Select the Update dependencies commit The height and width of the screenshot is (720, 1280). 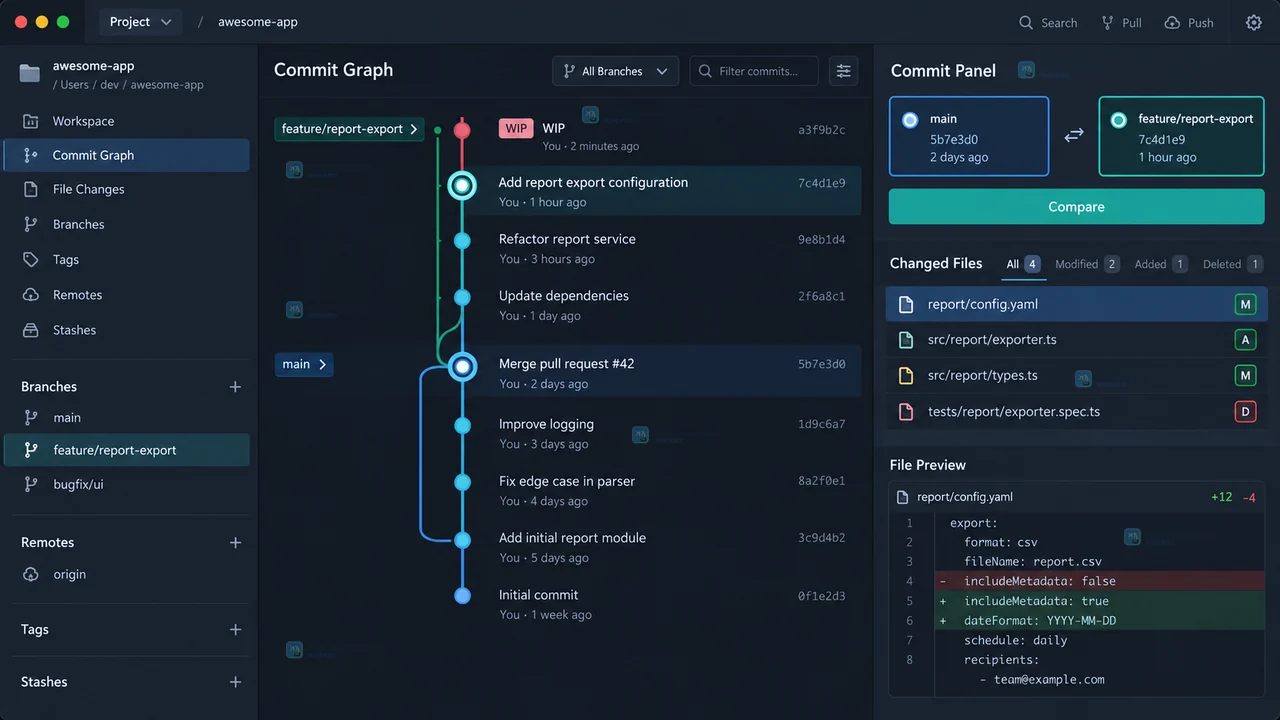(x=660, y=305)
